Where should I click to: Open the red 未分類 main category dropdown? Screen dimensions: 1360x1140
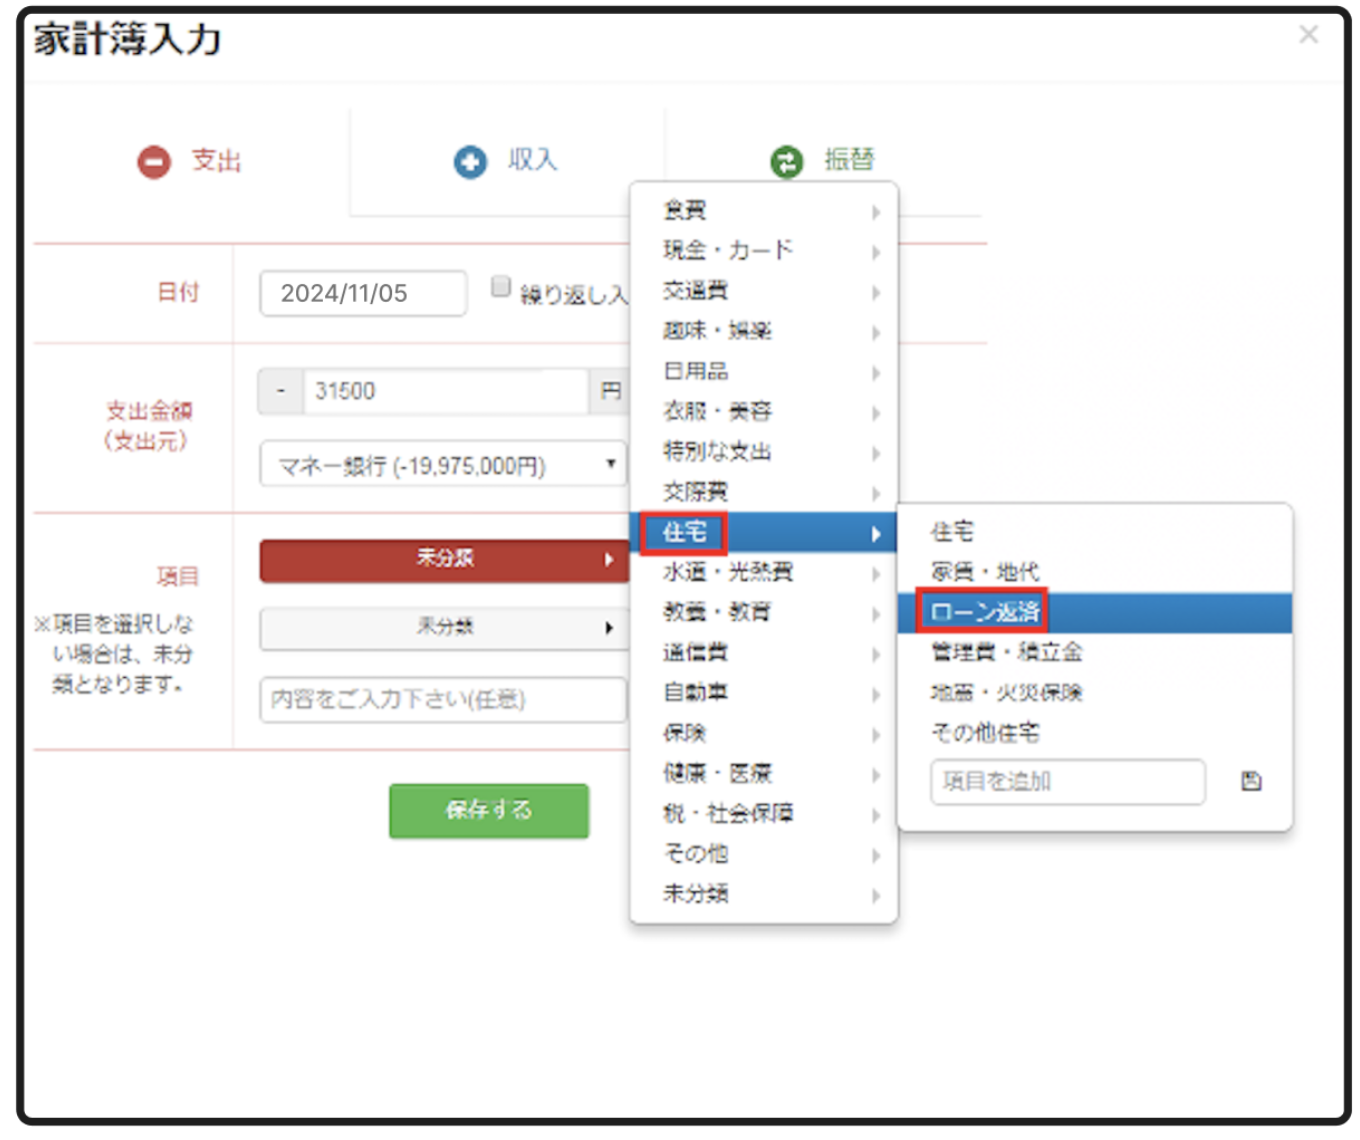[x=444, y=560]
